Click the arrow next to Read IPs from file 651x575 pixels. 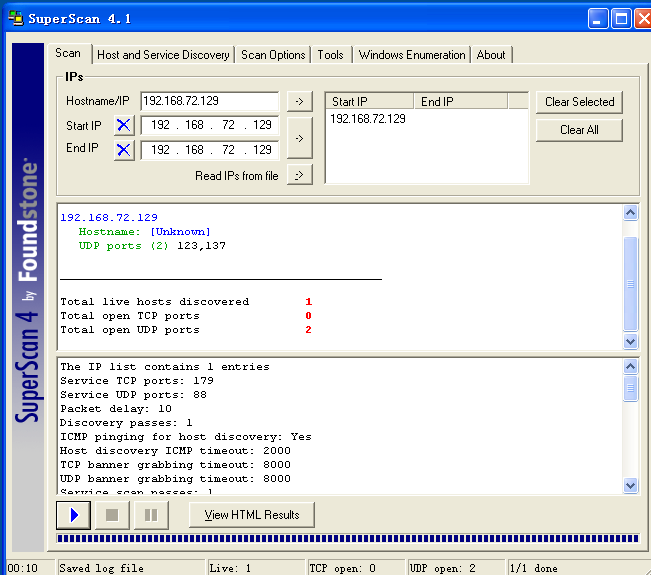(x=300, y=175)
